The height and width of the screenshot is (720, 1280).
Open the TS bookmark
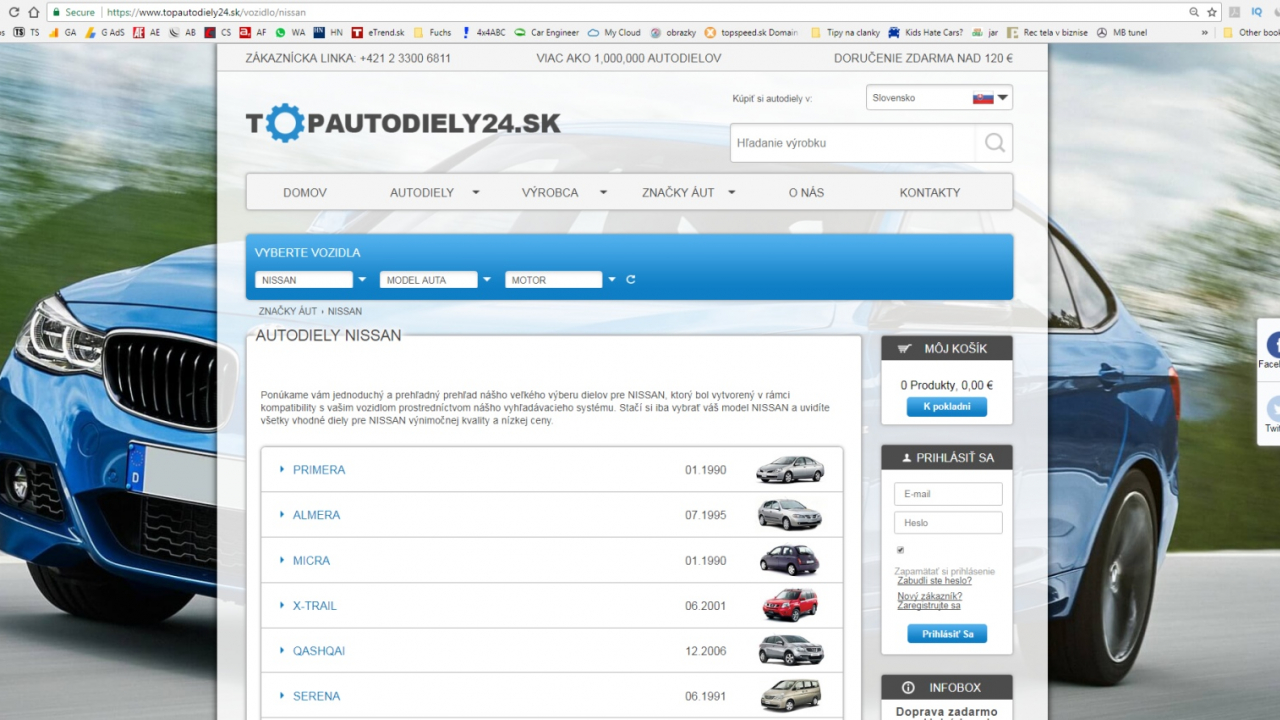point(28,32)
